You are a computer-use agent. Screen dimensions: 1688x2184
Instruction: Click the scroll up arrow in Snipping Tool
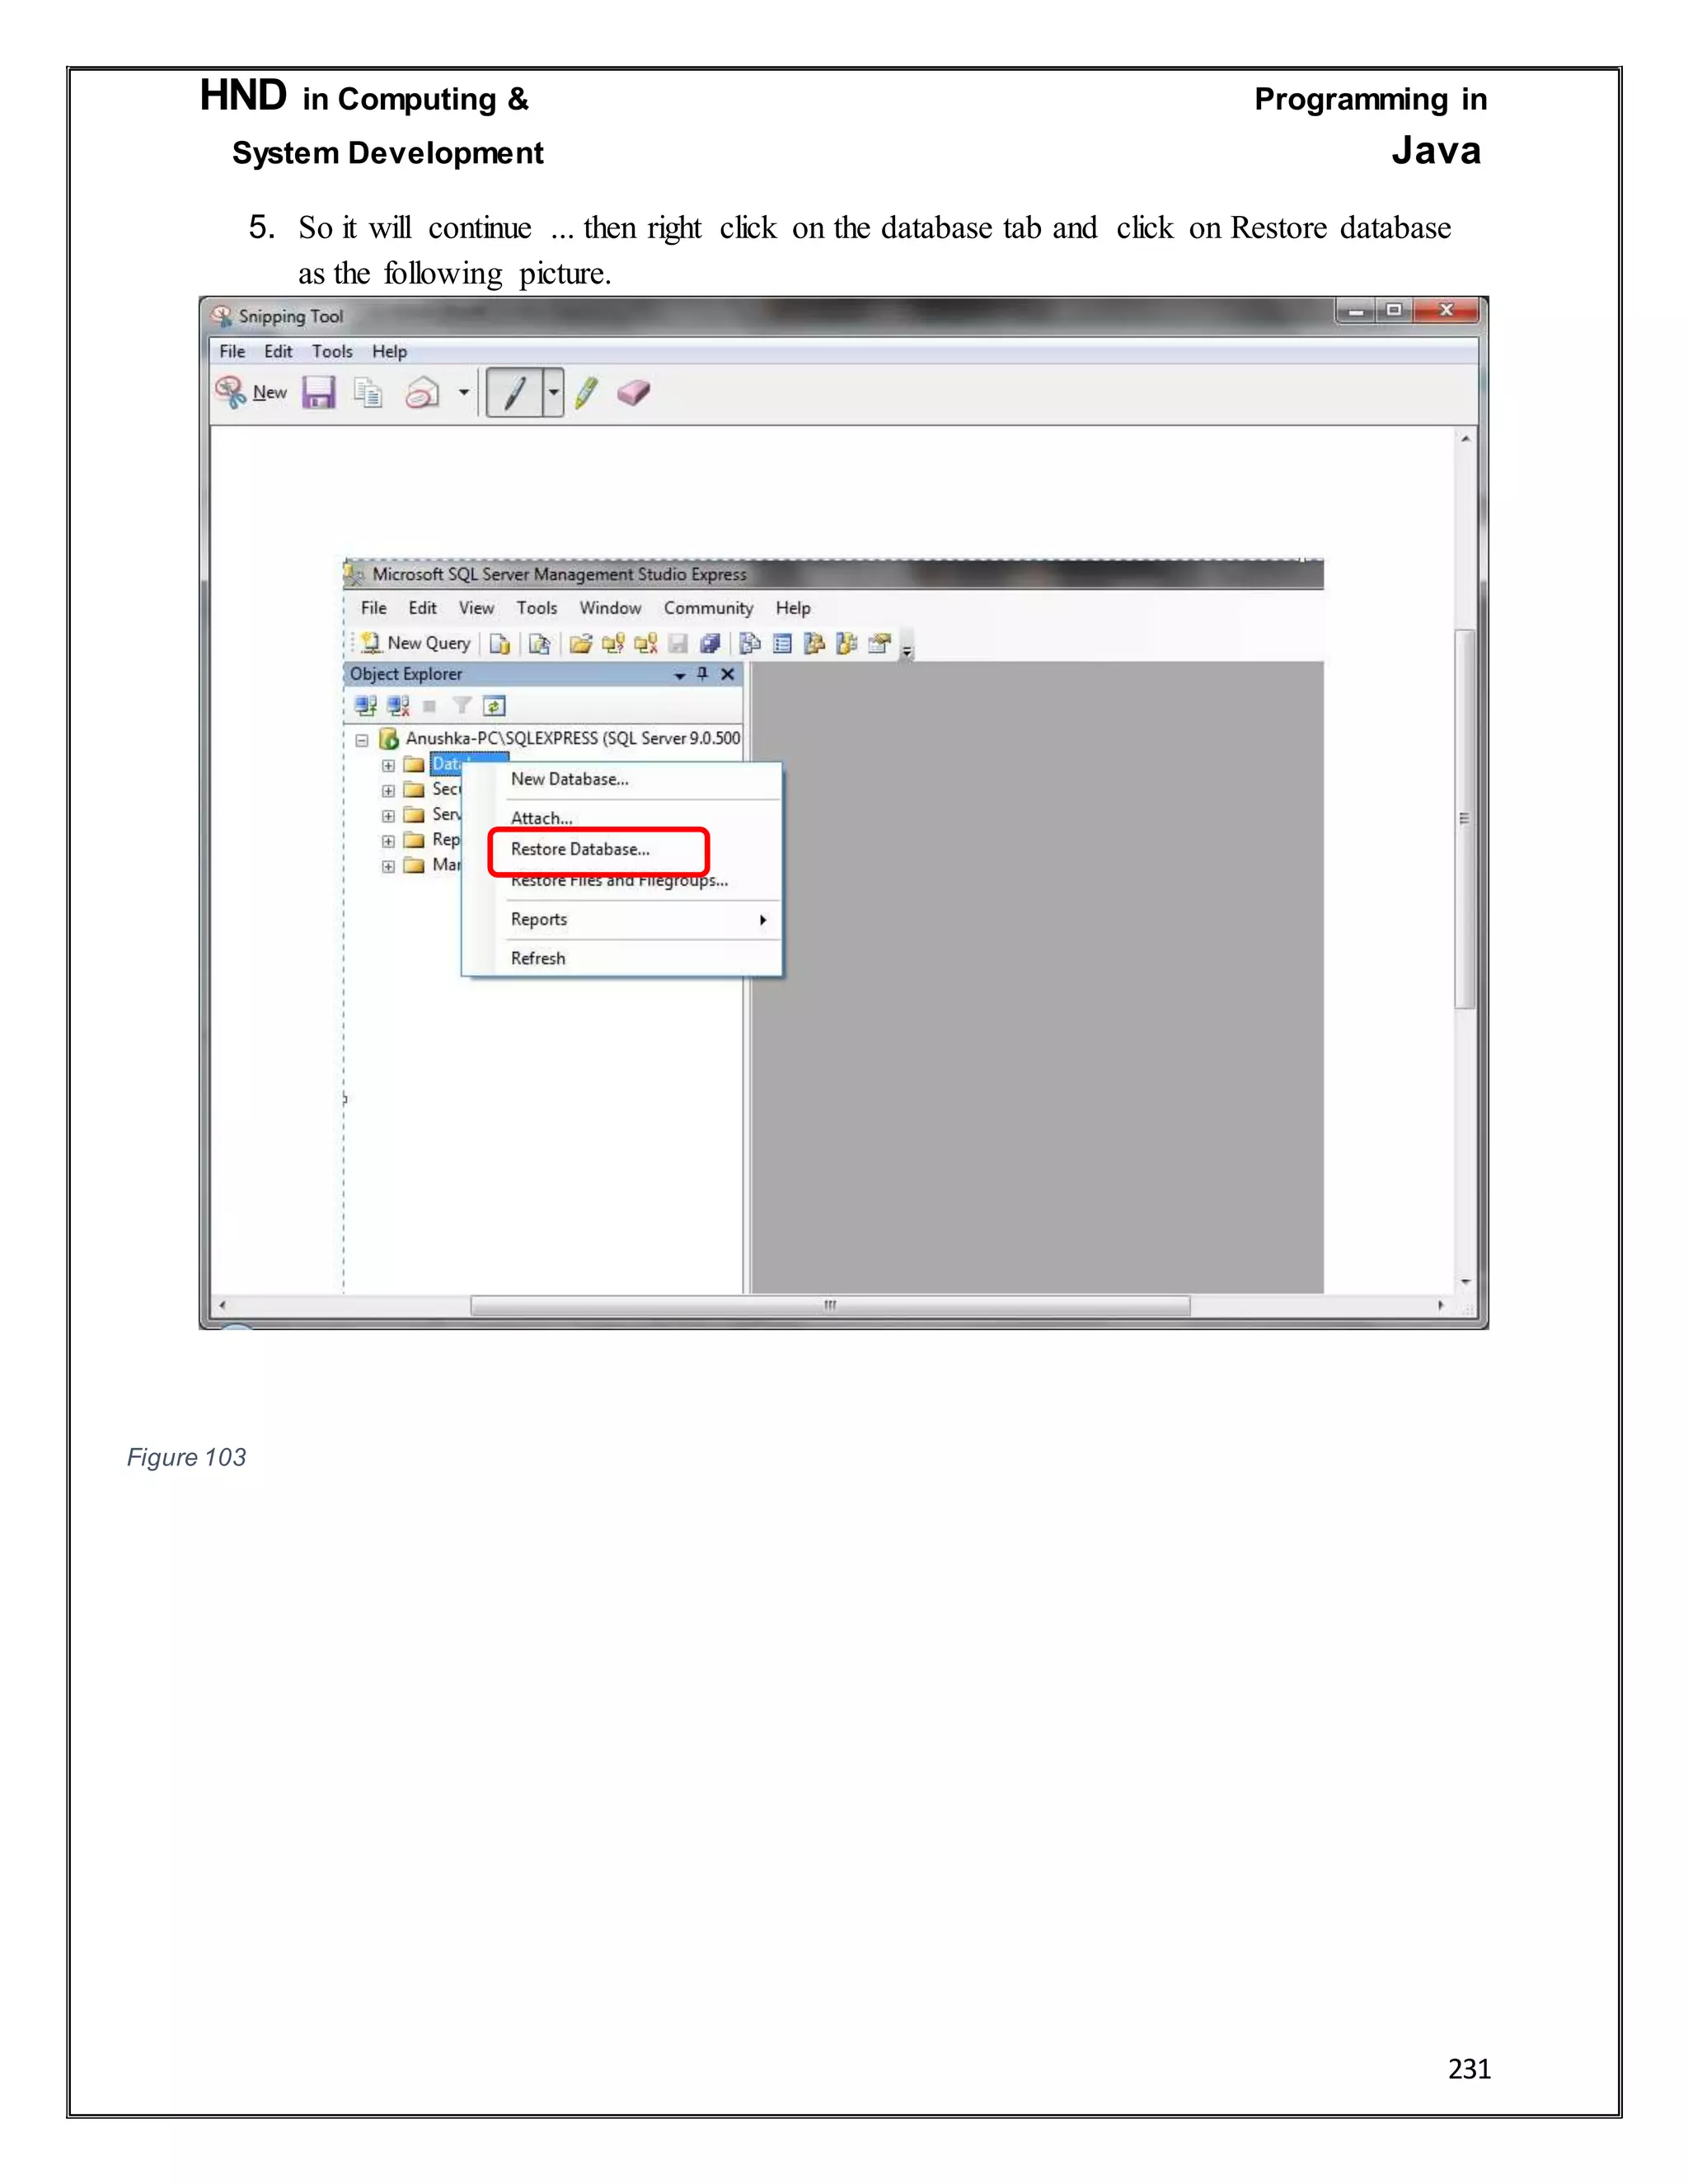click(x=1465, y=438)
